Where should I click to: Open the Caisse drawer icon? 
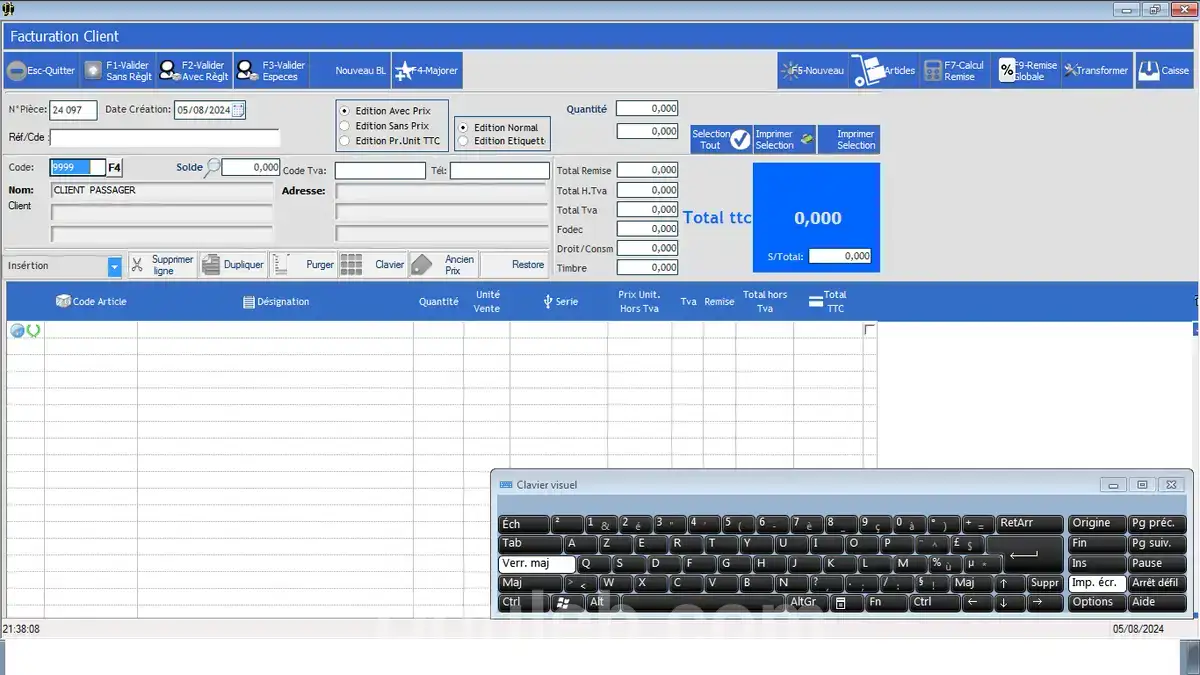click(1148, 69)
